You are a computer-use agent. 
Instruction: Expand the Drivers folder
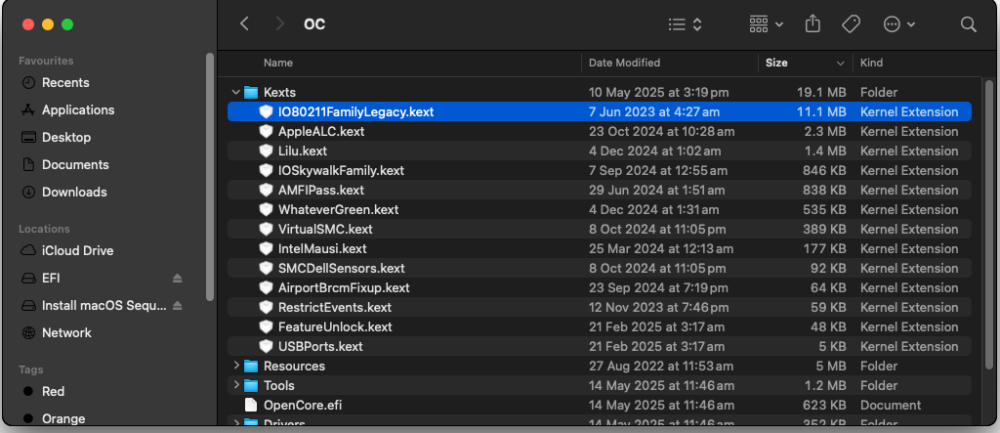tap(236, 423)
